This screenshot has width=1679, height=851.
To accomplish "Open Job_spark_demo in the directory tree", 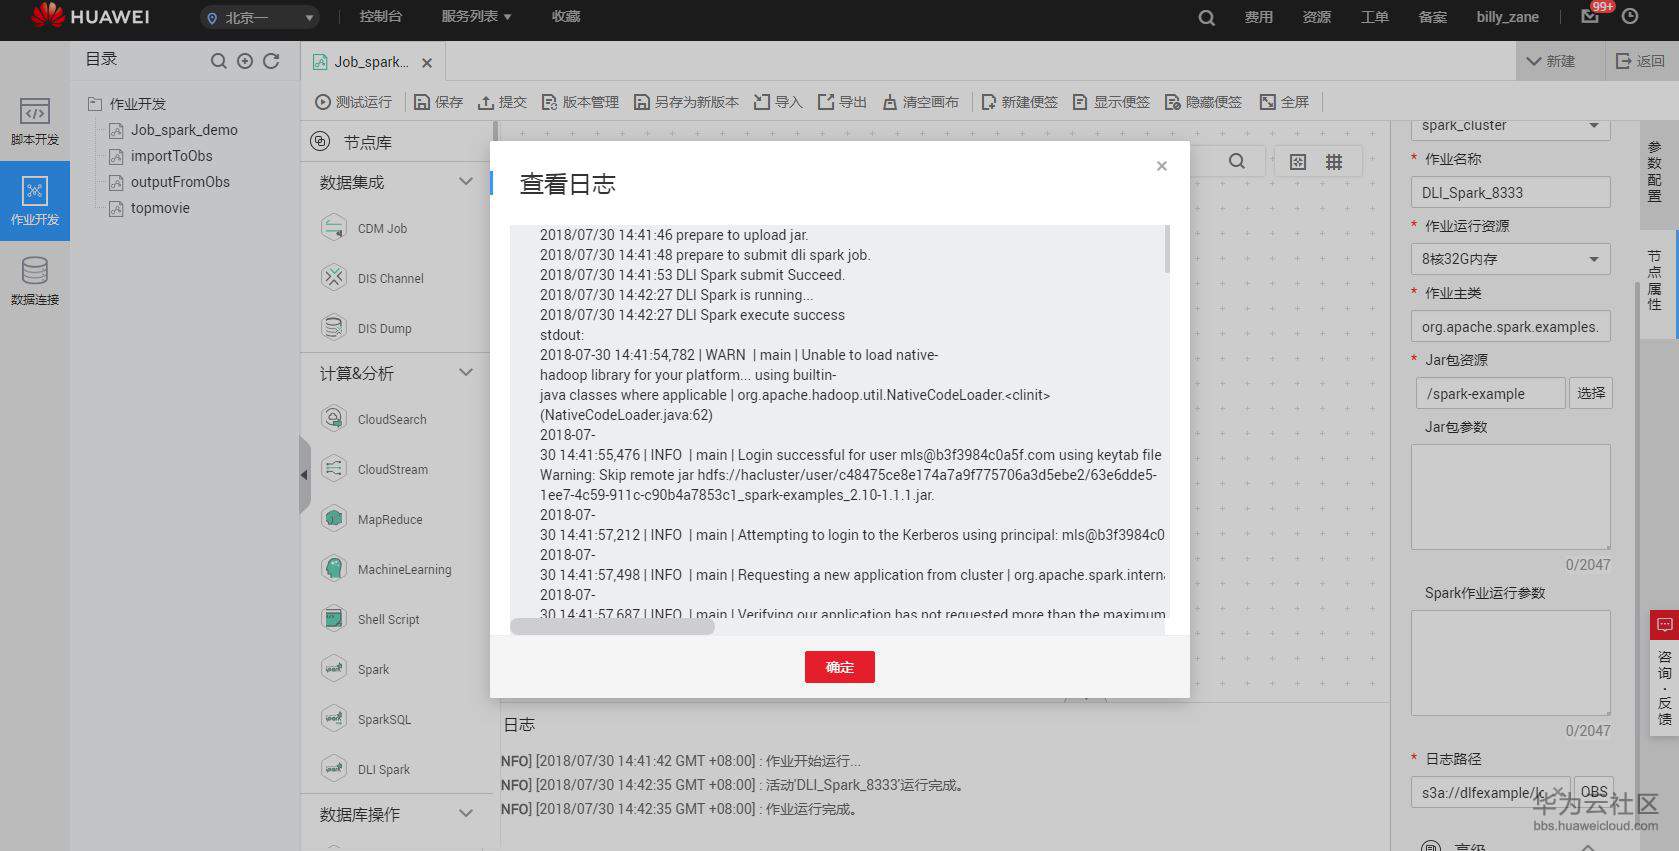I will (x=184, y=130).
